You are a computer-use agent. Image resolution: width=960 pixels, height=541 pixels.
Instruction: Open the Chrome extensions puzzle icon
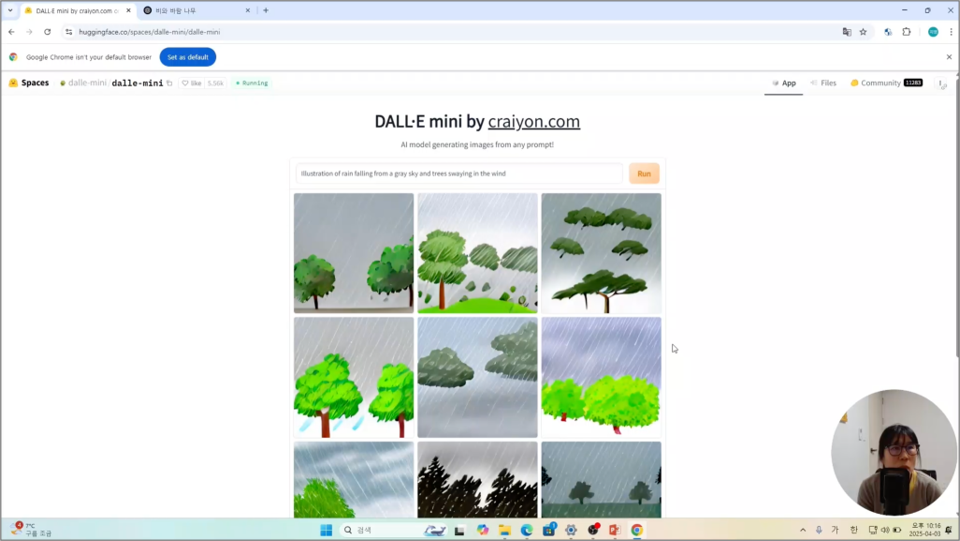tap(907, 32)
